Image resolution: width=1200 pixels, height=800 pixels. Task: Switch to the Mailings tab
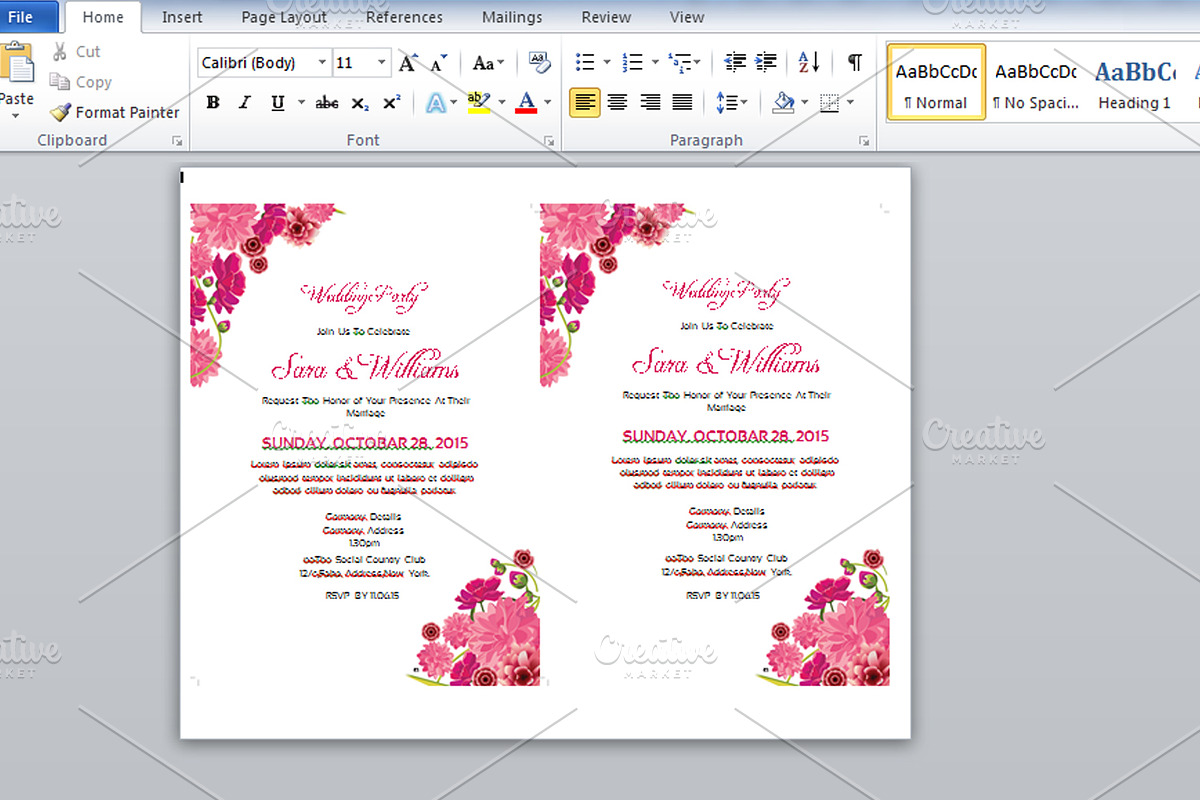click(512, 17)
